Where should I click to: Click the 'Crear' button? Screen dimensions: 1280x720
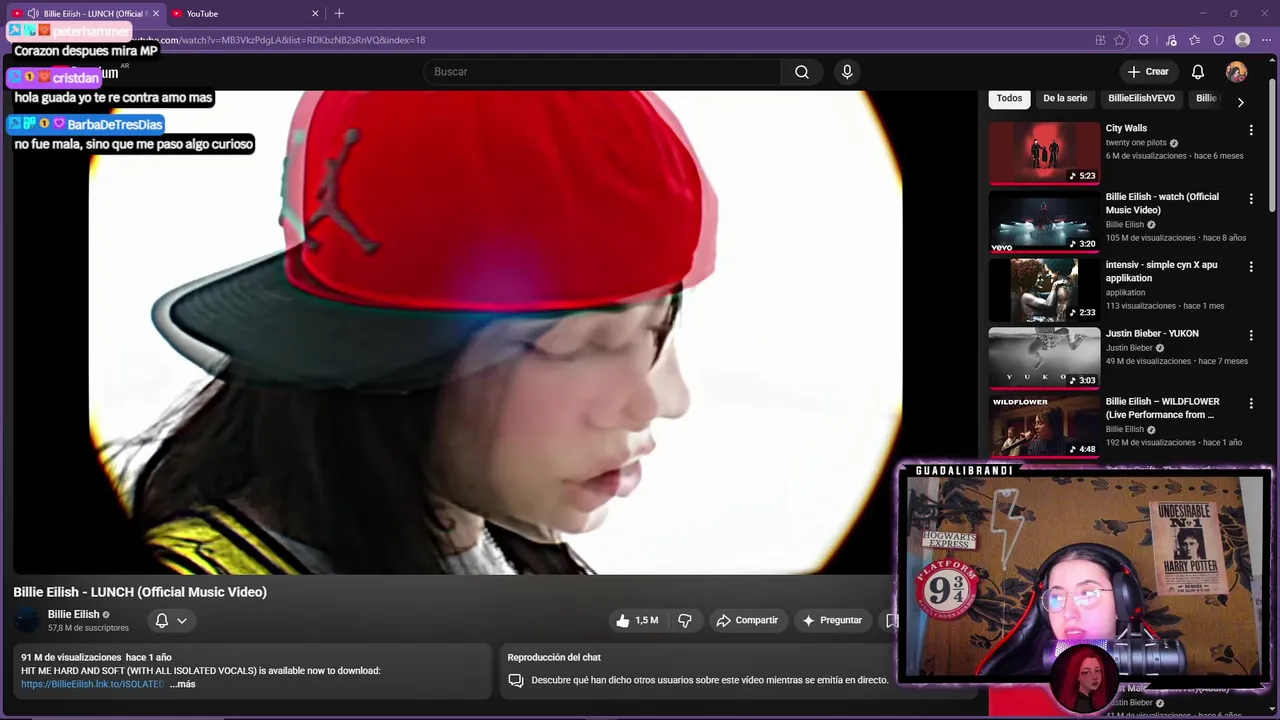[1148, 72]
